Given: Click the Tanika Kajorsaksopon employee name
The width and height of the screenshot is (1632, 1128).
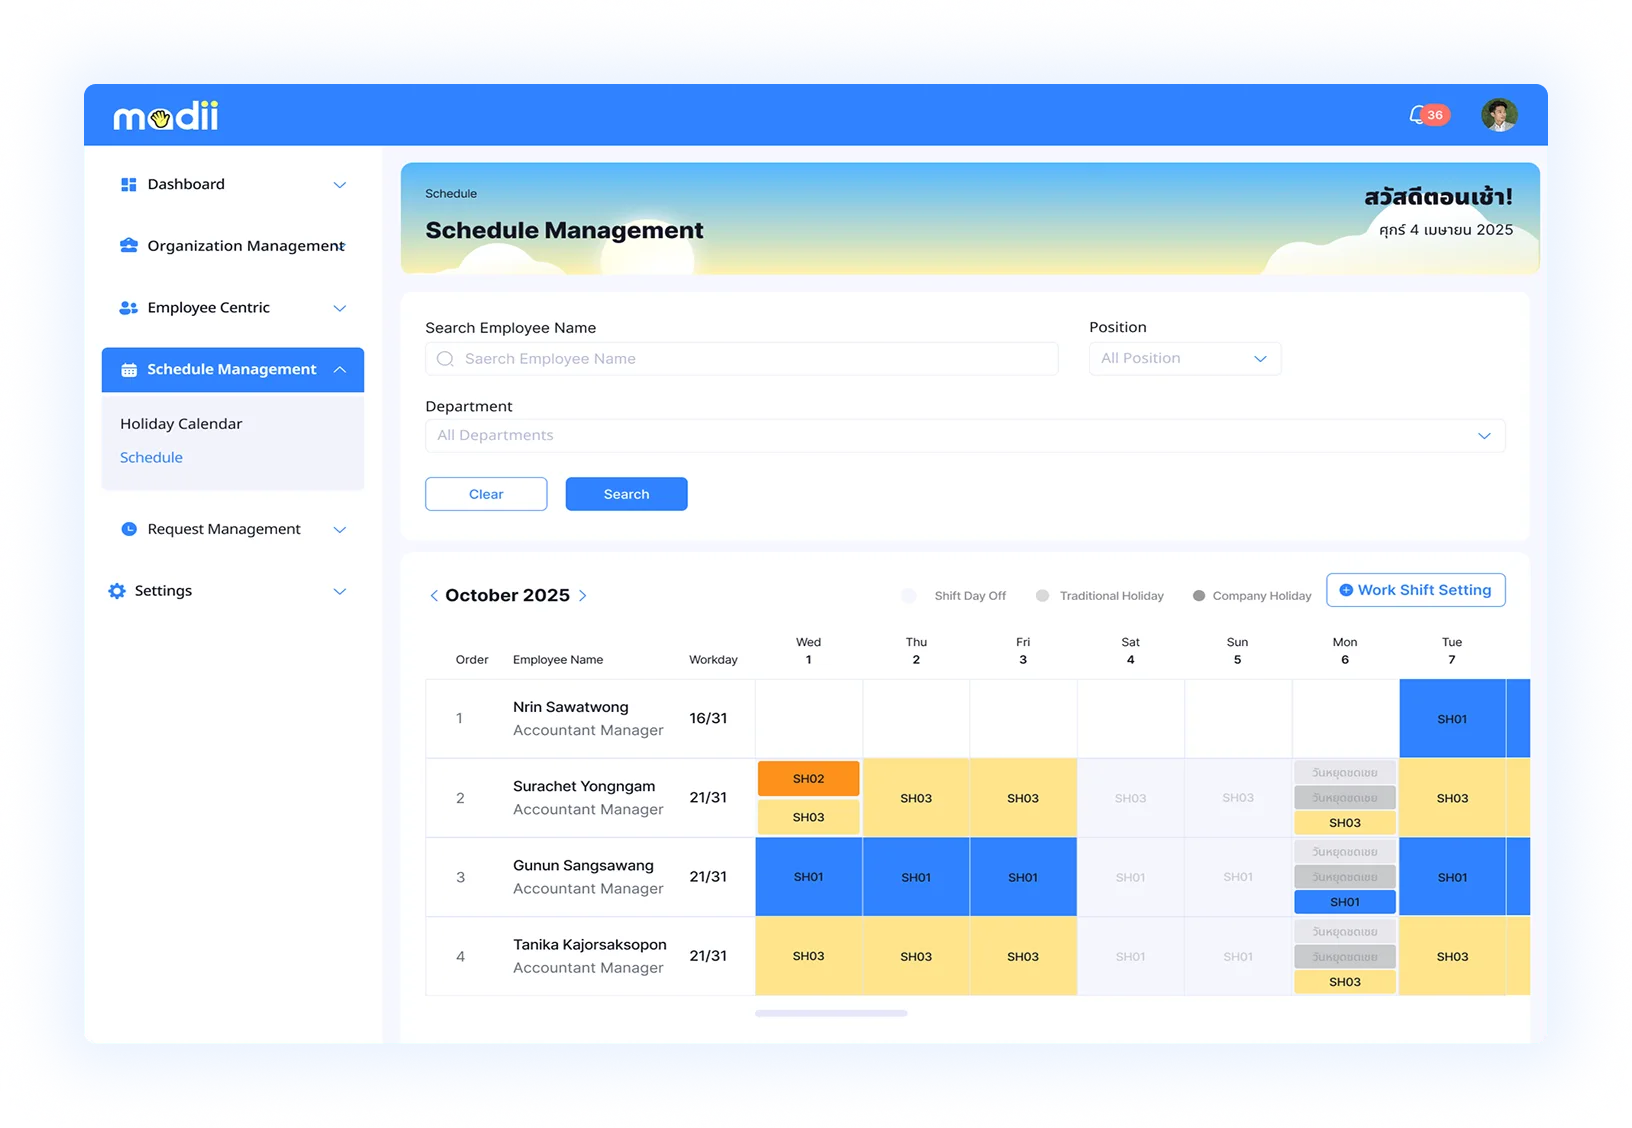Looking at the screenshot, I should (x=590, y=945).
